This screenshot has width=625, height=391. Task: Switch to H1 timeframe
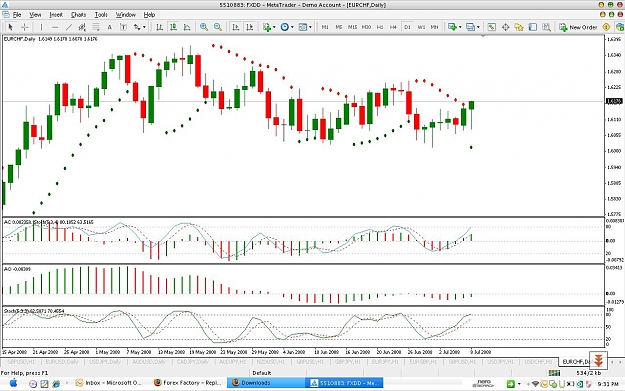click(380, 27)
